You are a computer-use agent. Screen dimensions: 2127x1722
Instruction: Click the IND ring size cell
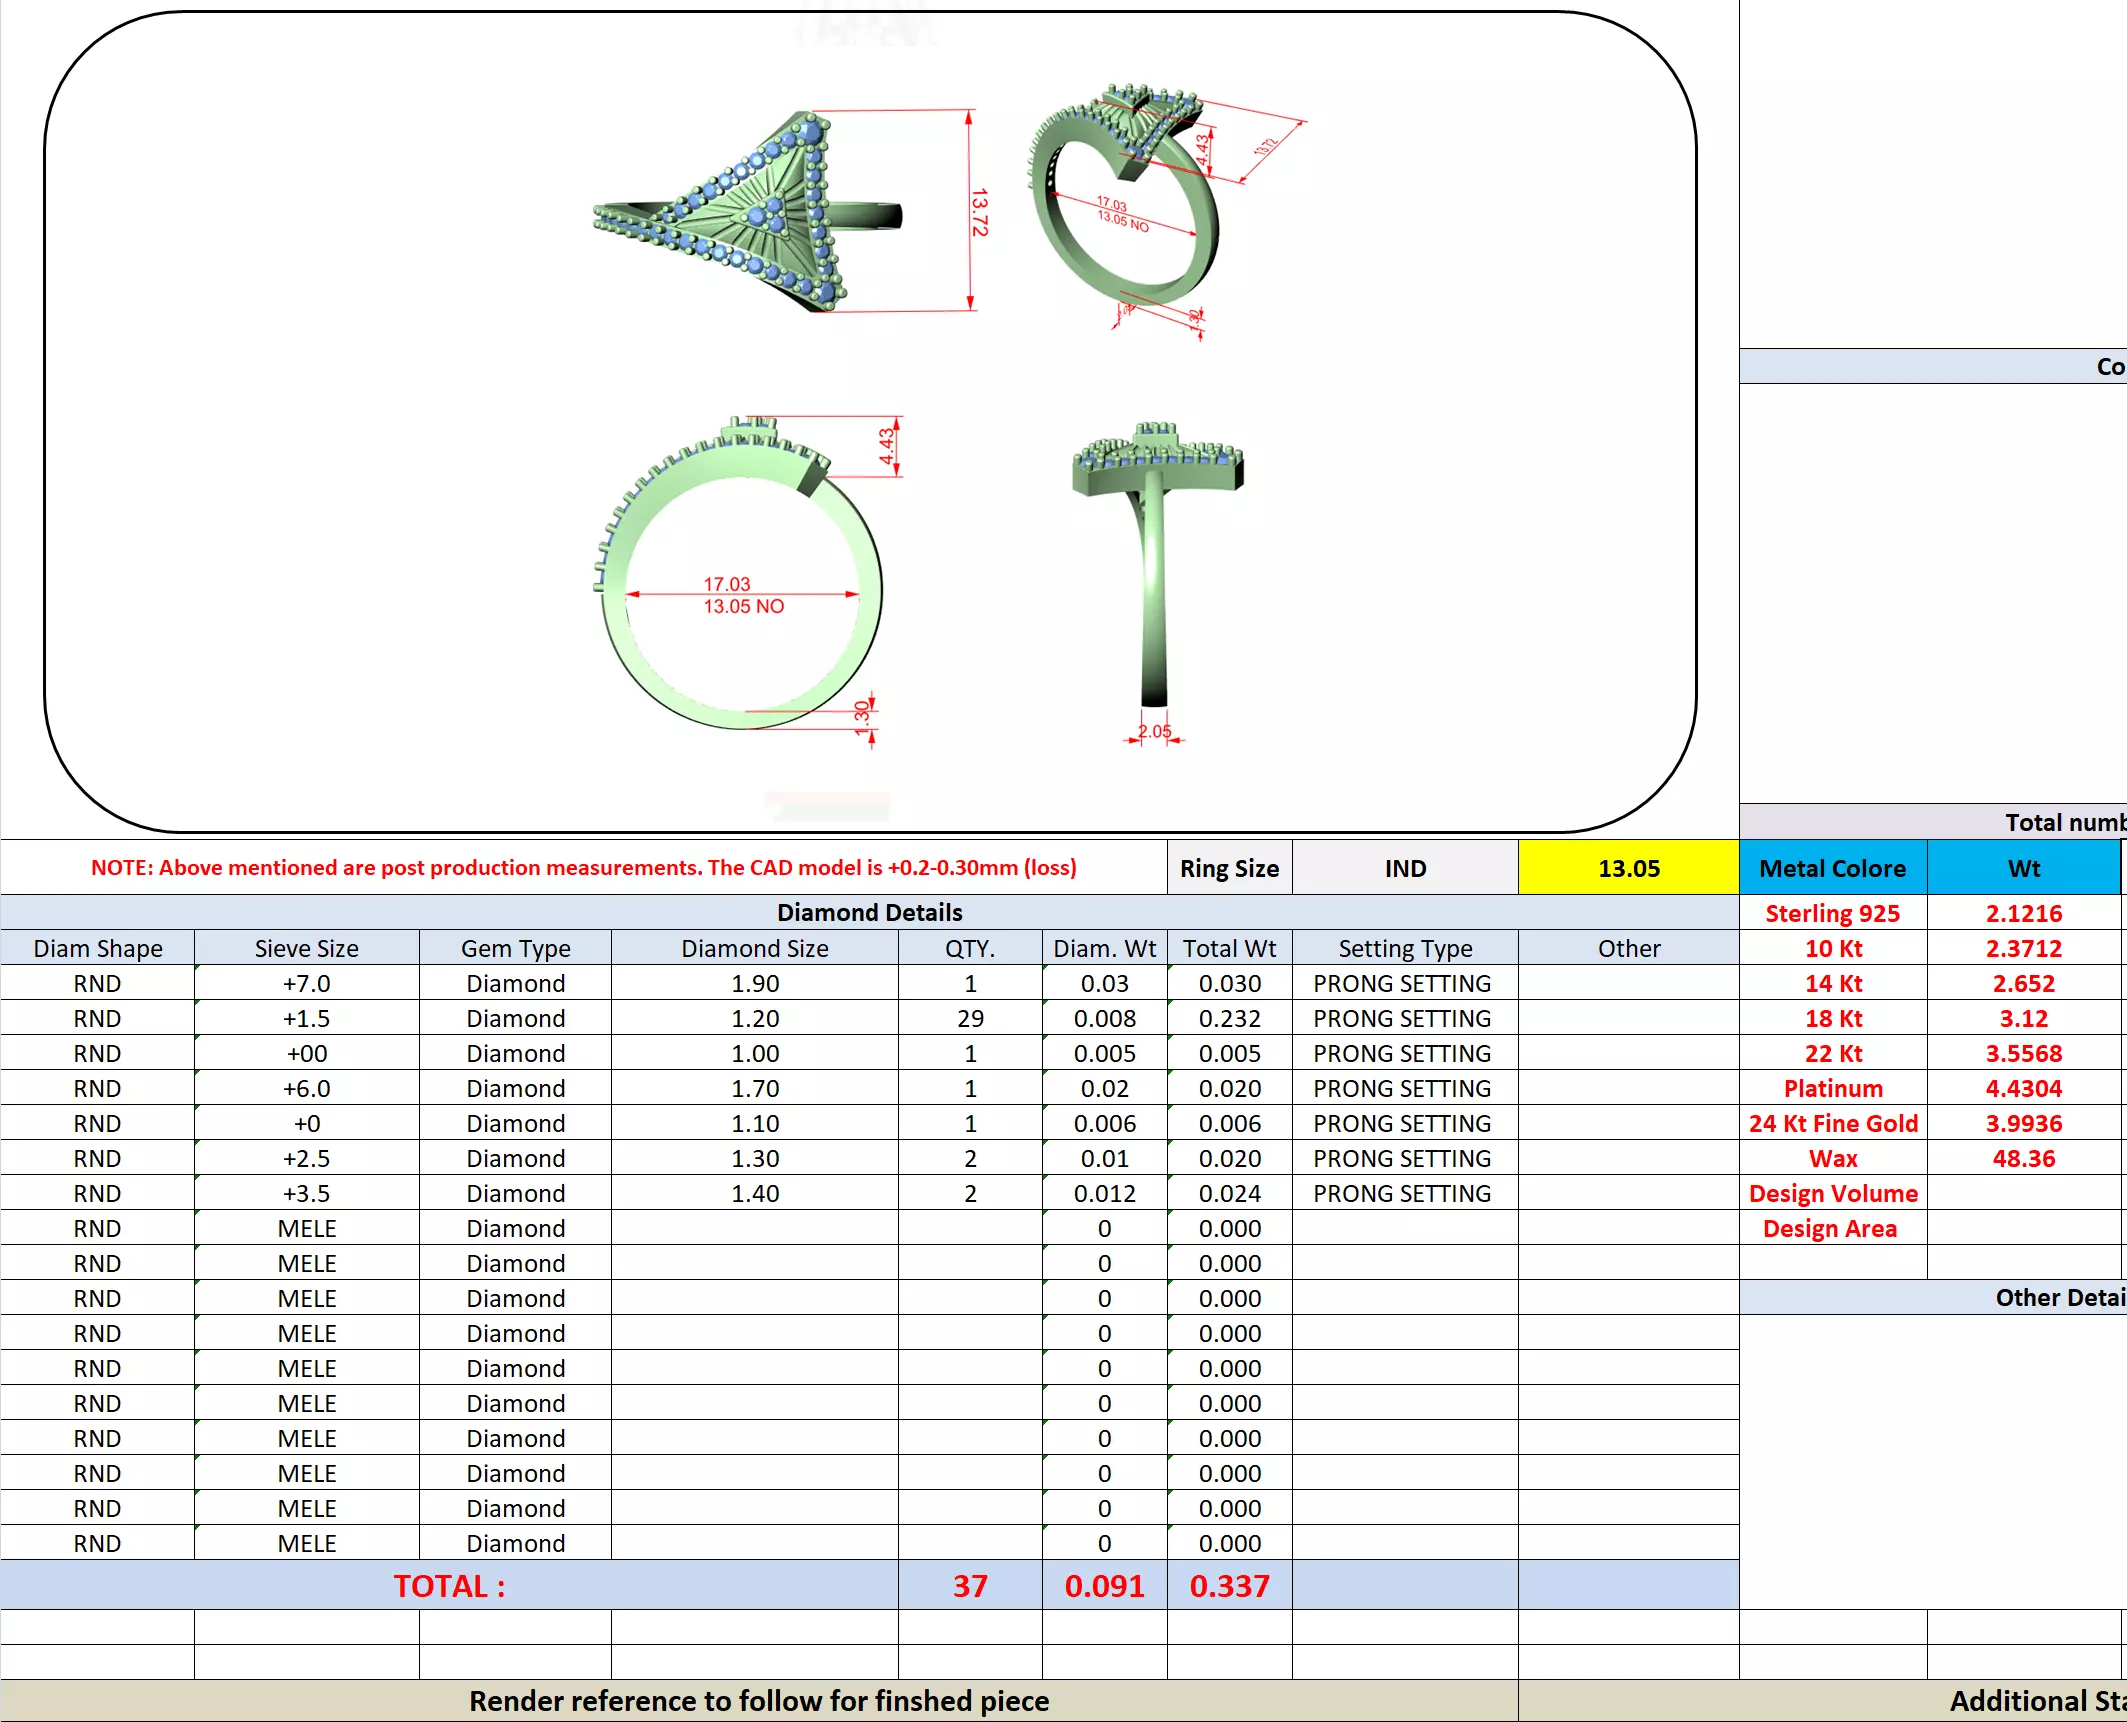[1405, 868]
